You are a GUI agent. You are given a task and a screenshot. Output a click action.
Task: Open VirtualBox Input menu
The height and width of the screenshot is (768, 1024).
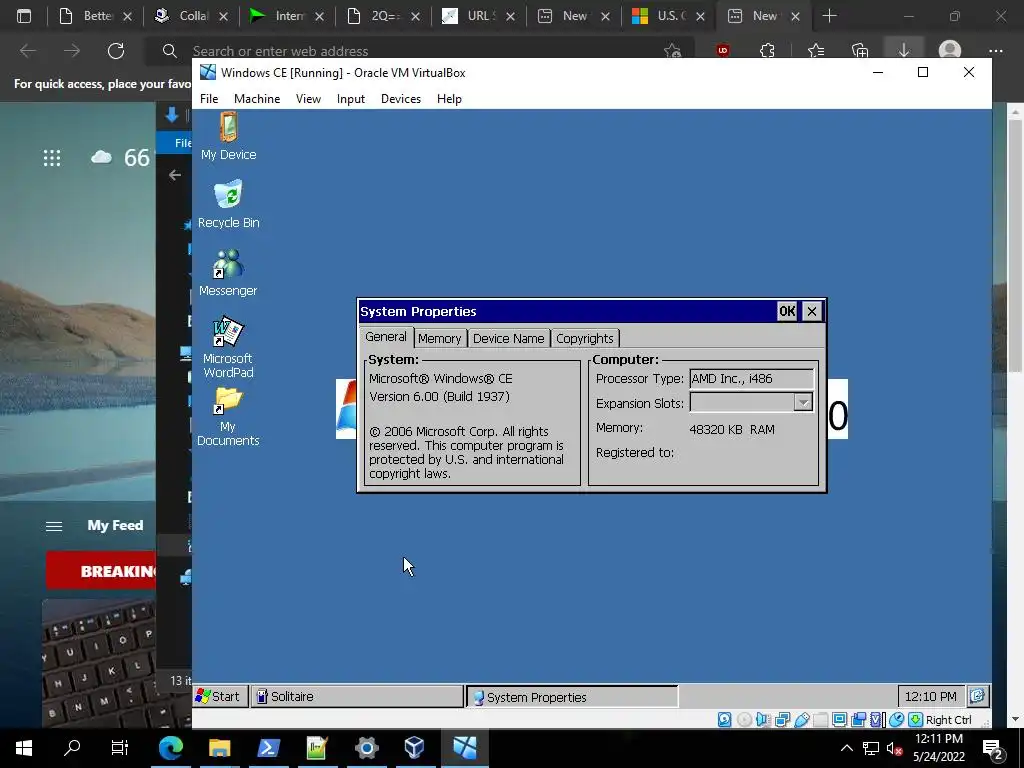coord(351,99)
